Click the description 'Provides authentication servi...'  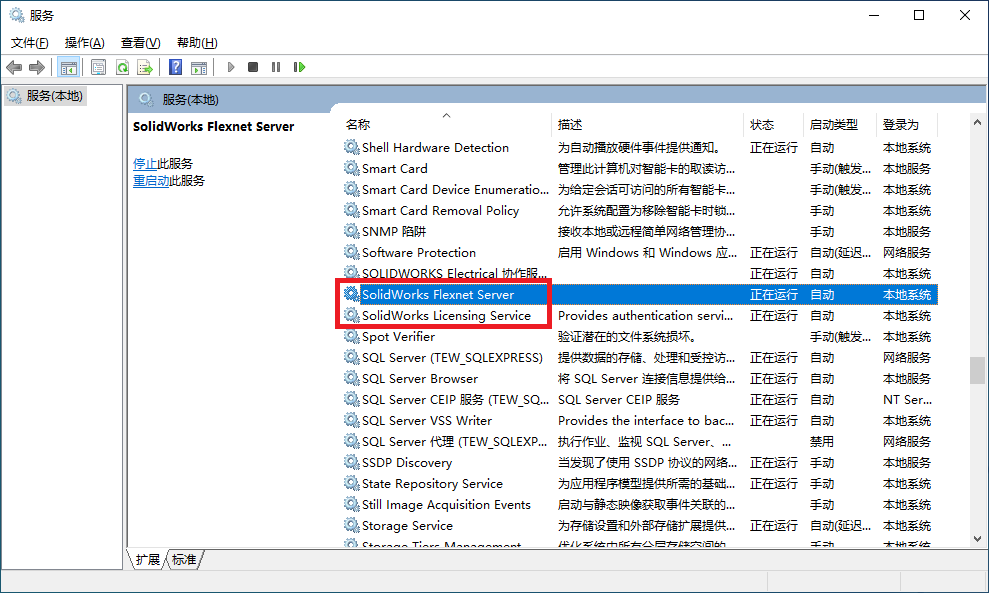click(646, 315)
